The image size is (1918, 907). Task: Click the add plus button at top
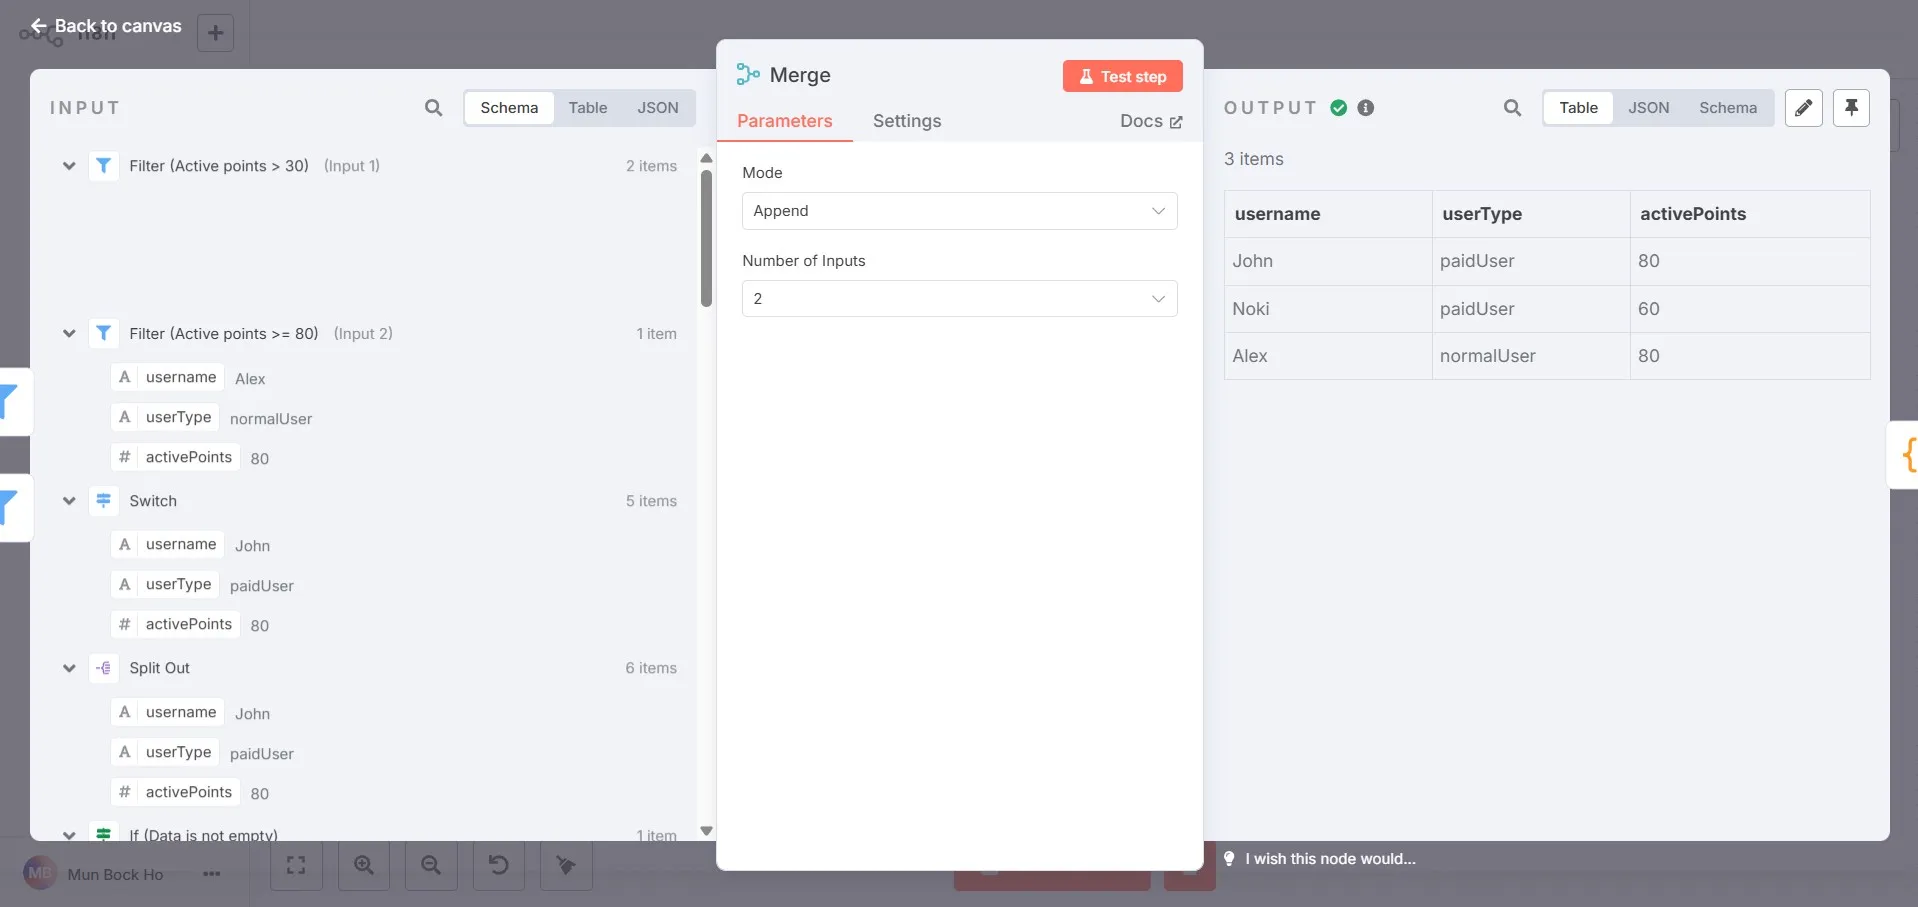(215, 33)
